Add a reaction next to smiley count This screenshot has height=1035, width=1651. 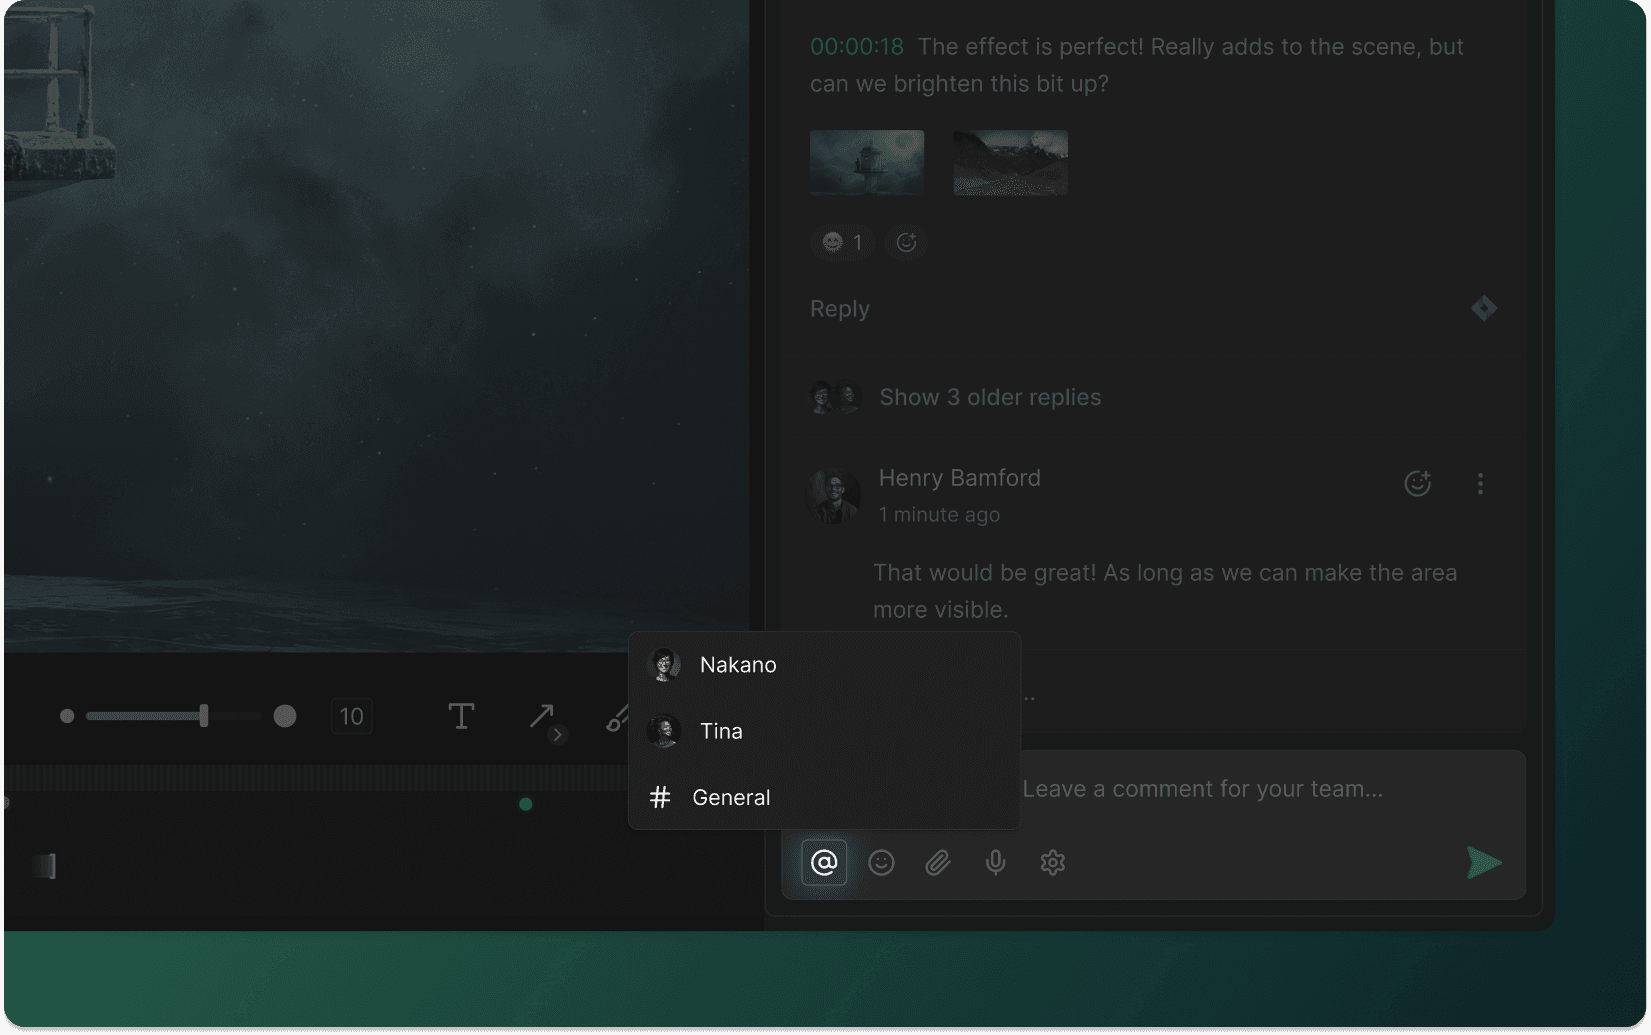point(906,242)
